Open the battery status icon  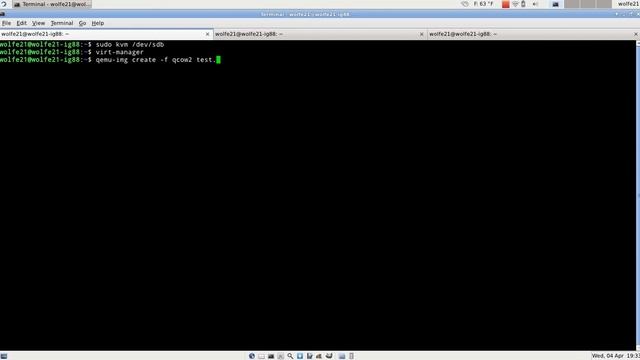523,4
